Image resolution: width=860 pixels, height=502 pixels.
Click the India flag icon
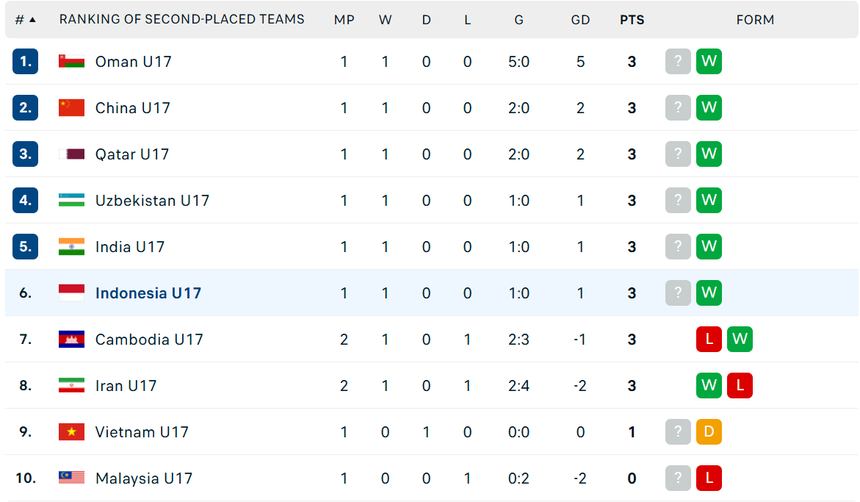[x=71, y=246]
